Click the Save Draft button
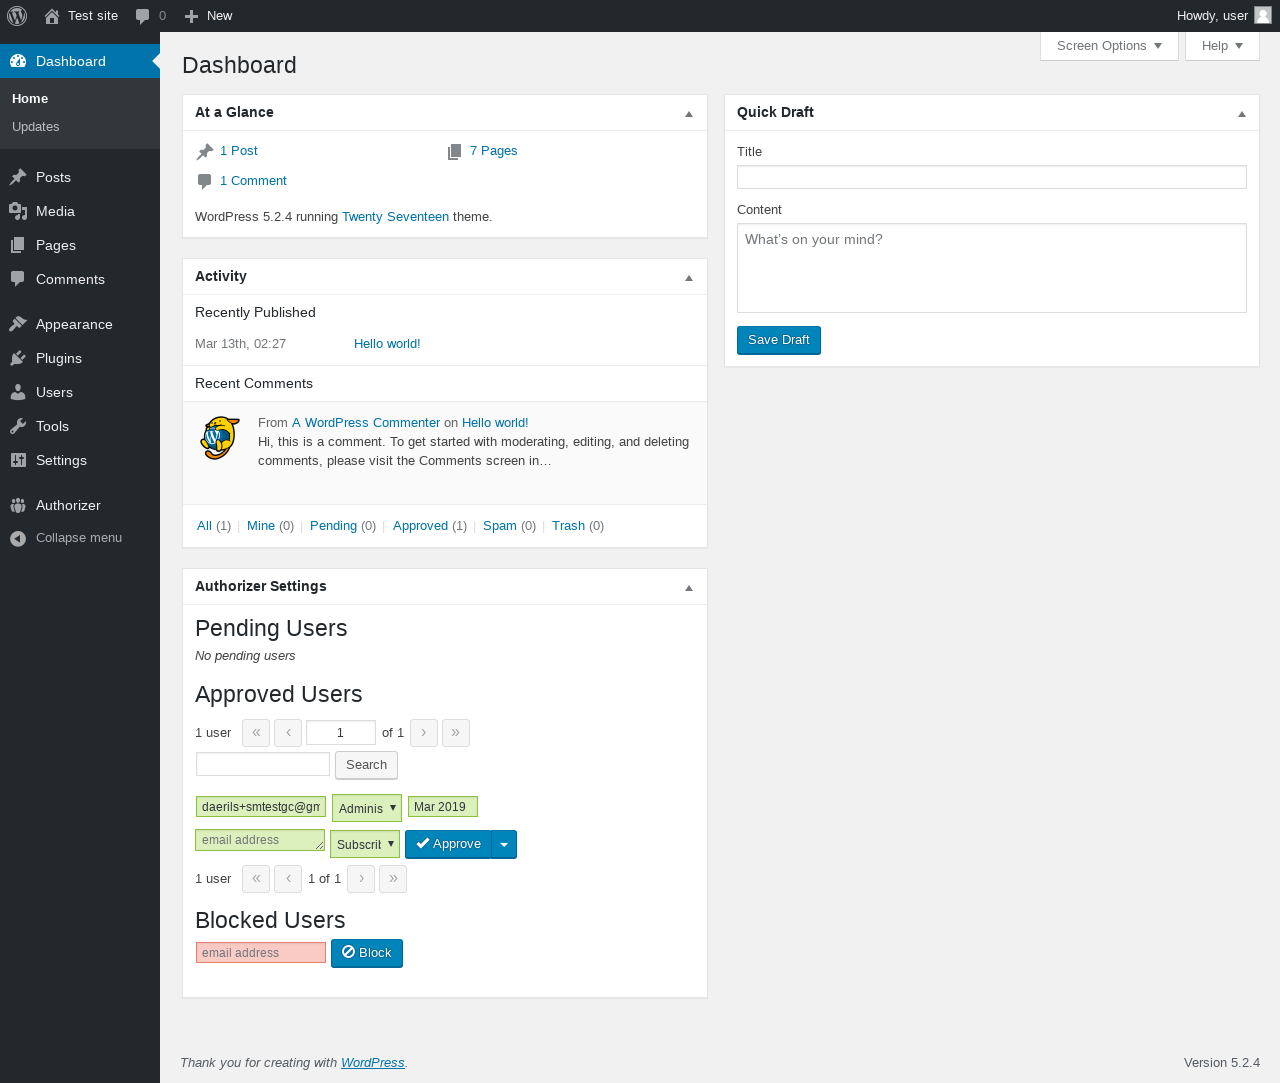Image resolution: width=1280 pixels, height=1083 pixels. 779,340
